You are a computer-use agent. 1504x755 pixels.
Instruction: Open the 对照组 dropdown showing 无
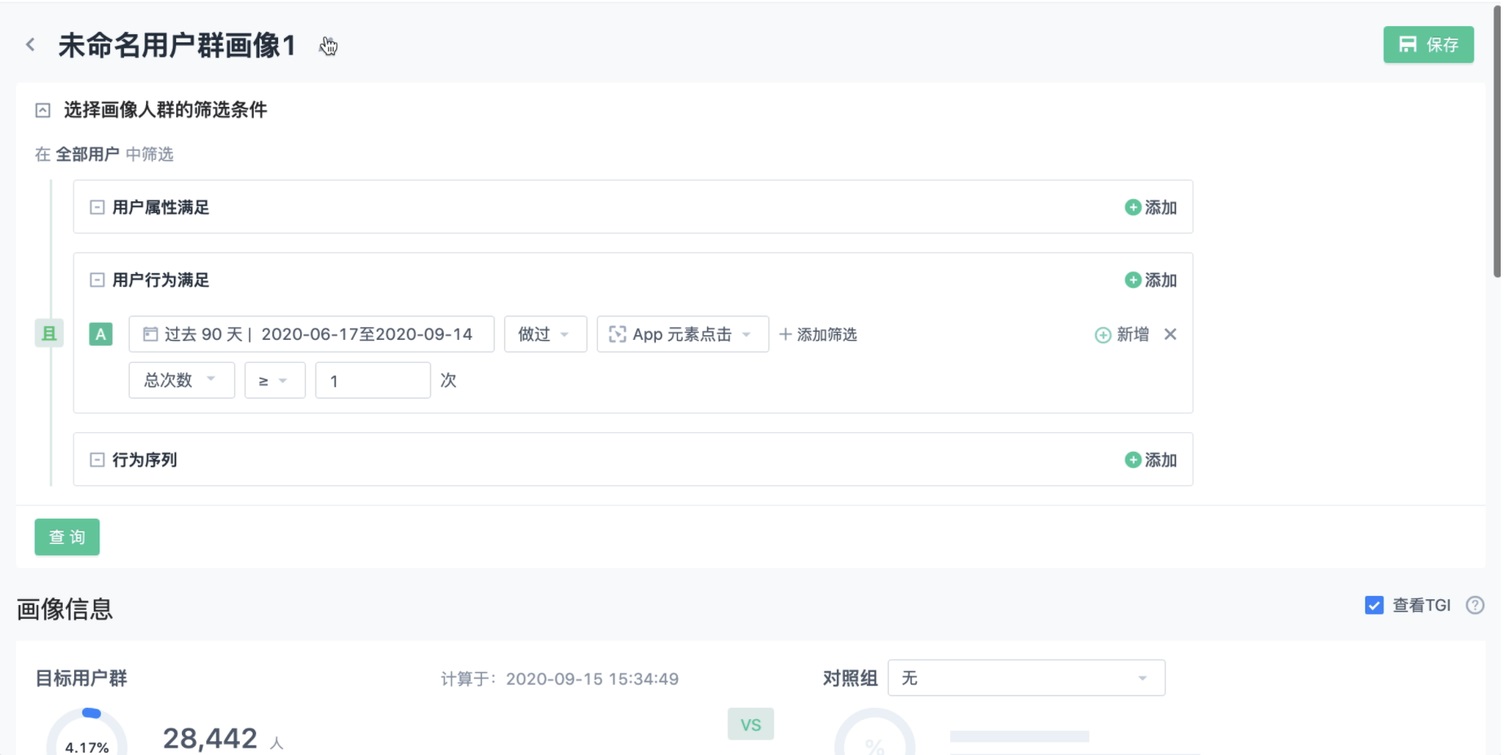pyautogui.click(x=1026, y=677)
